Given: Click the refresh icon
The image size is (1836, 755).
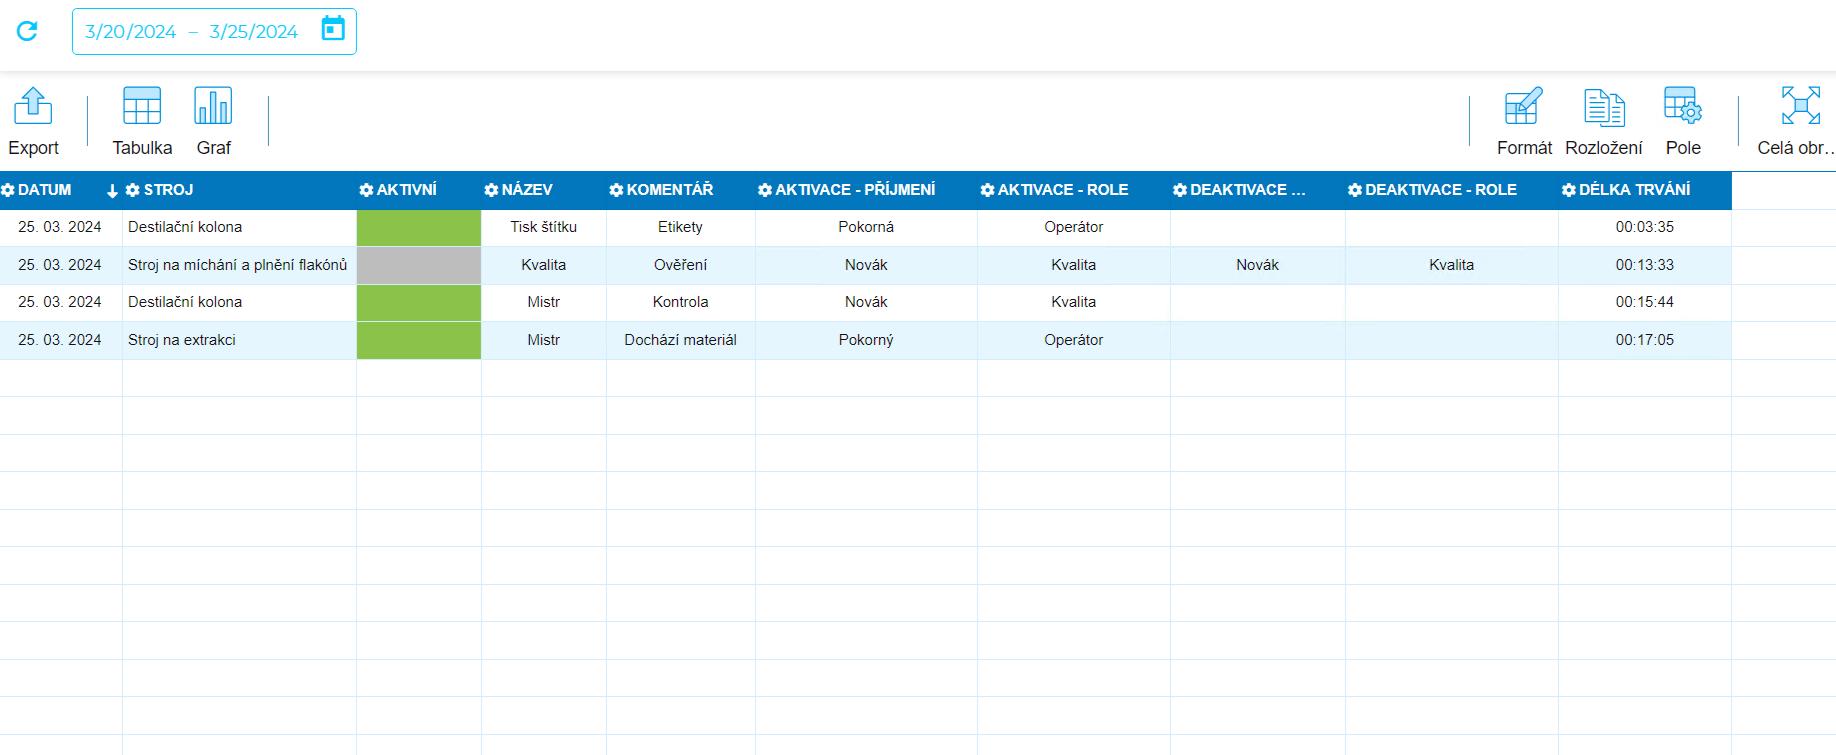Looking at the screenshot, I should tap(27, 31).
